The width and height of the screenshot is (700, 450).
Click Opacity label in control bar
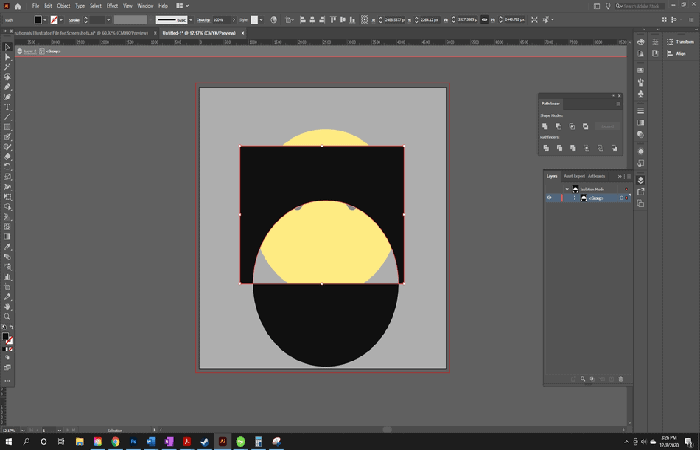click(204, 20)
